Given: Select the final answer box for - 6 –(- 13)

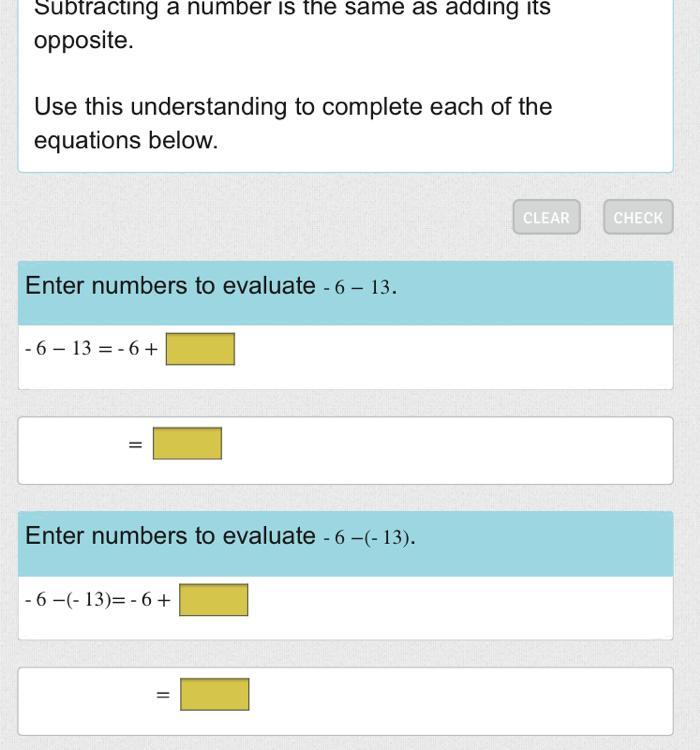Looking at the screenshot, I should (x=215, y=695).
